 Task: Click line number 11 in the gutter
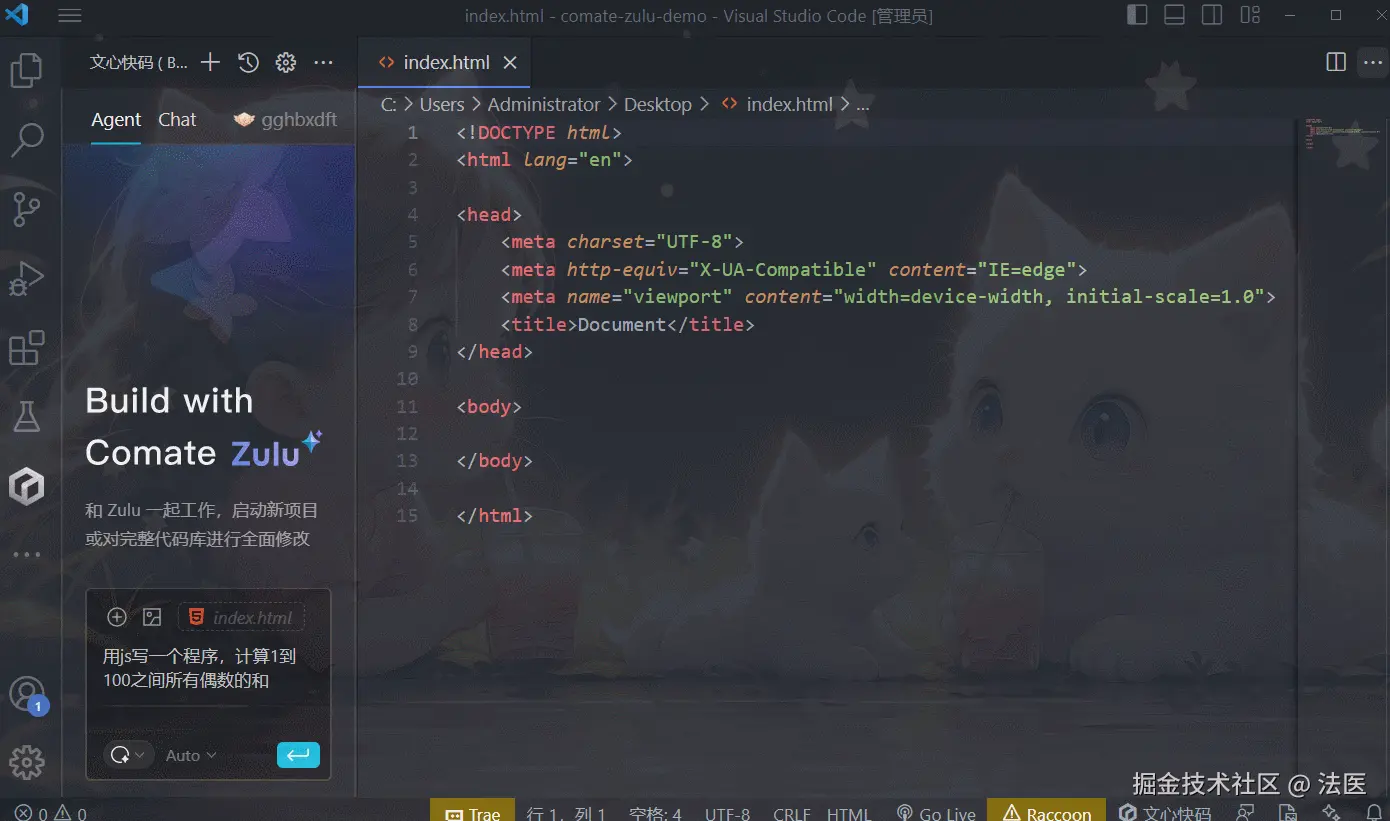pyautogui.click(x=407, y=406)
